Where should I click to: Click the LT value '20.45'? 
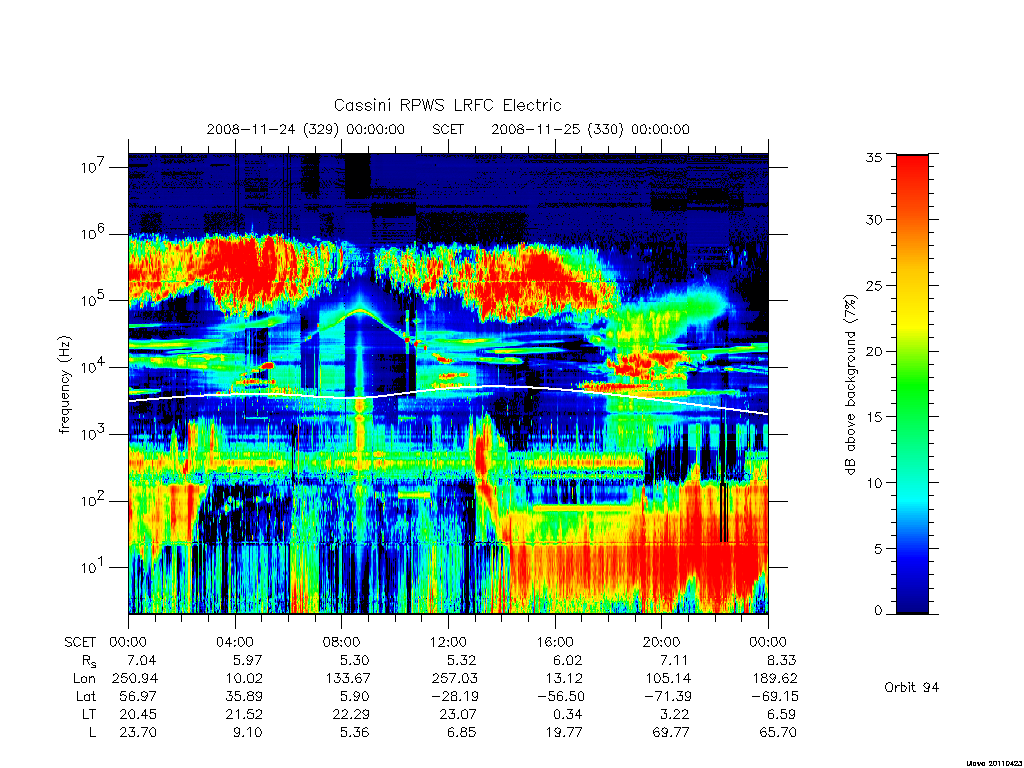tap(138, 714)
